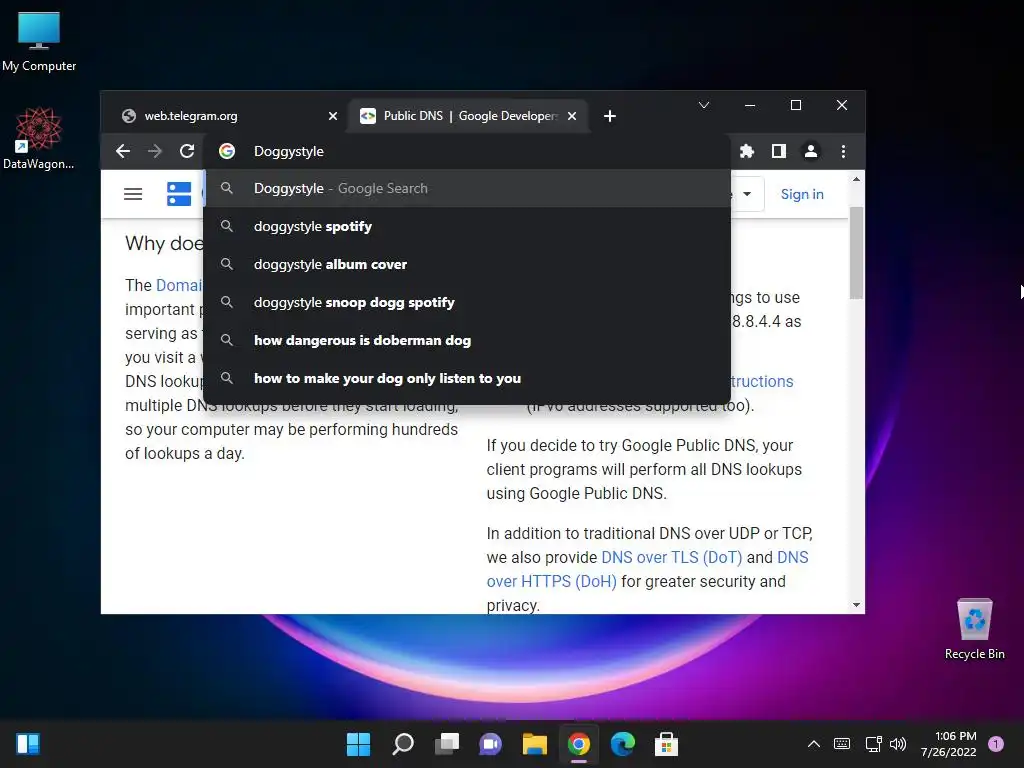Open the volume speaker tray icon
This screenshot has height=768, width=1024.
899,744
